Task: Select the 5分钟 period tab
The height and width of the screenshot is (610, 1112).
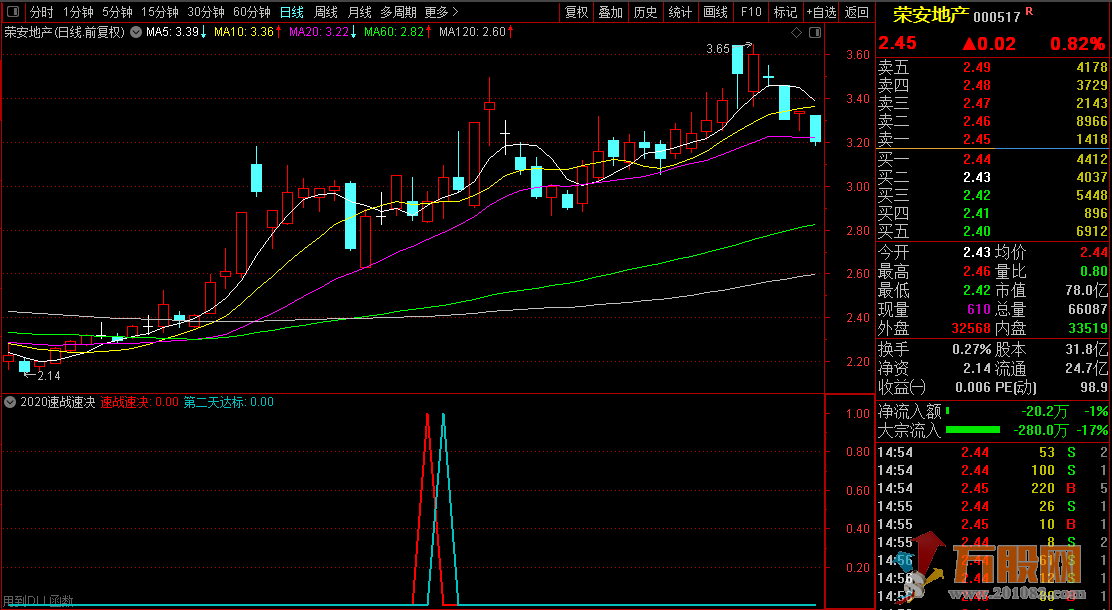Action: [x=117, y=12]
